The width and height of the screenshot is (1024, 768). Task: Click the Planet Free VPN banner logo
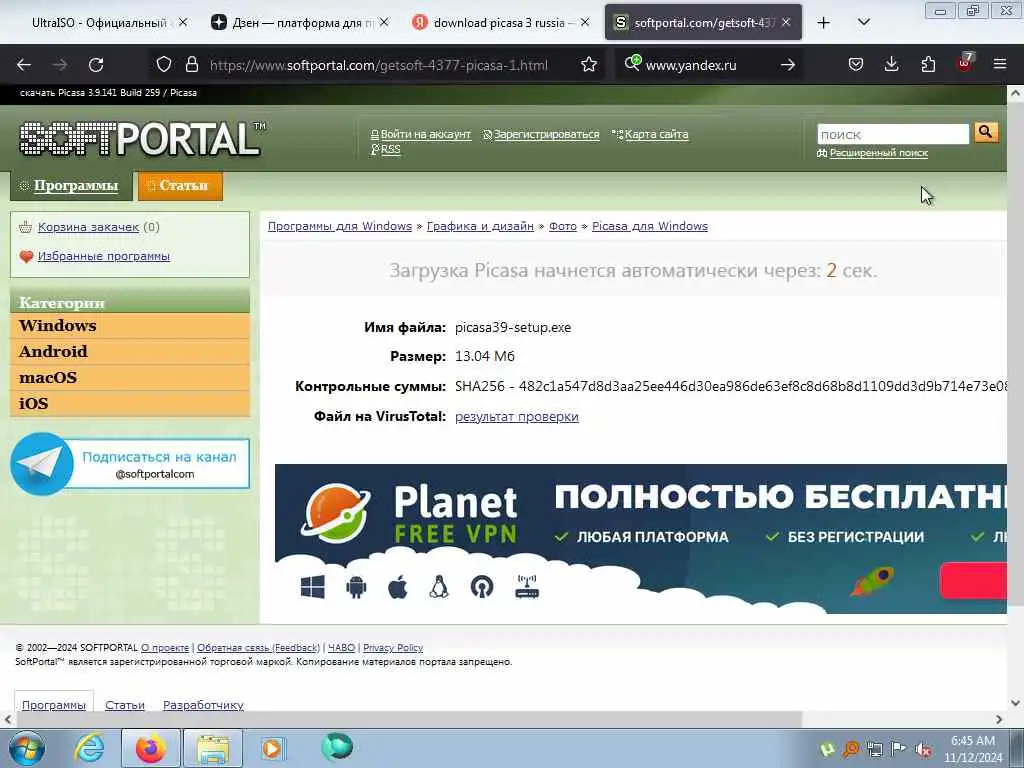pos(409,514)
